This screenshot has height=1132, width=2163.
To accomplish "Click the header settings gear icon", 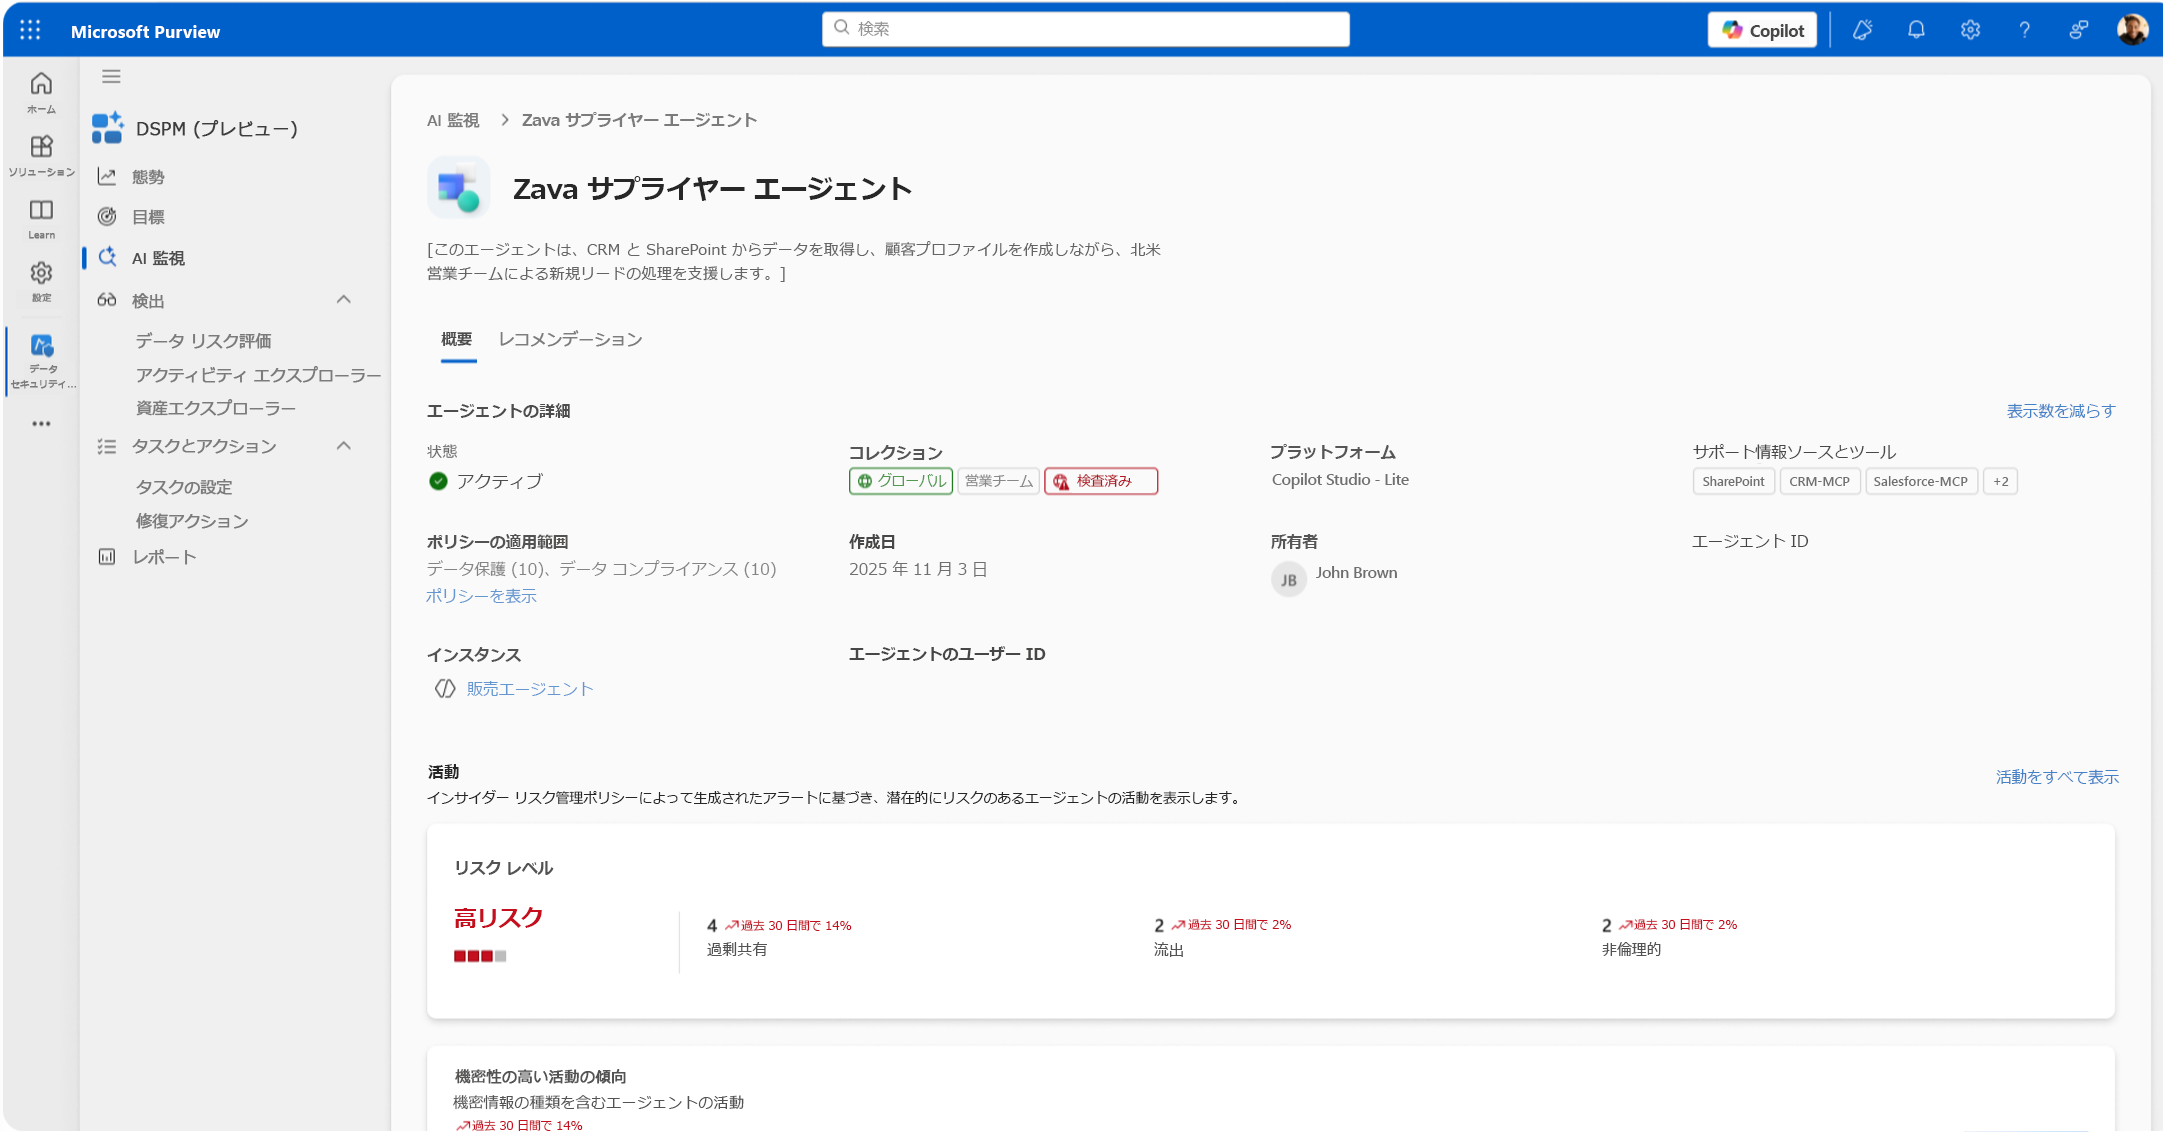I will (x=1970, y=30).
